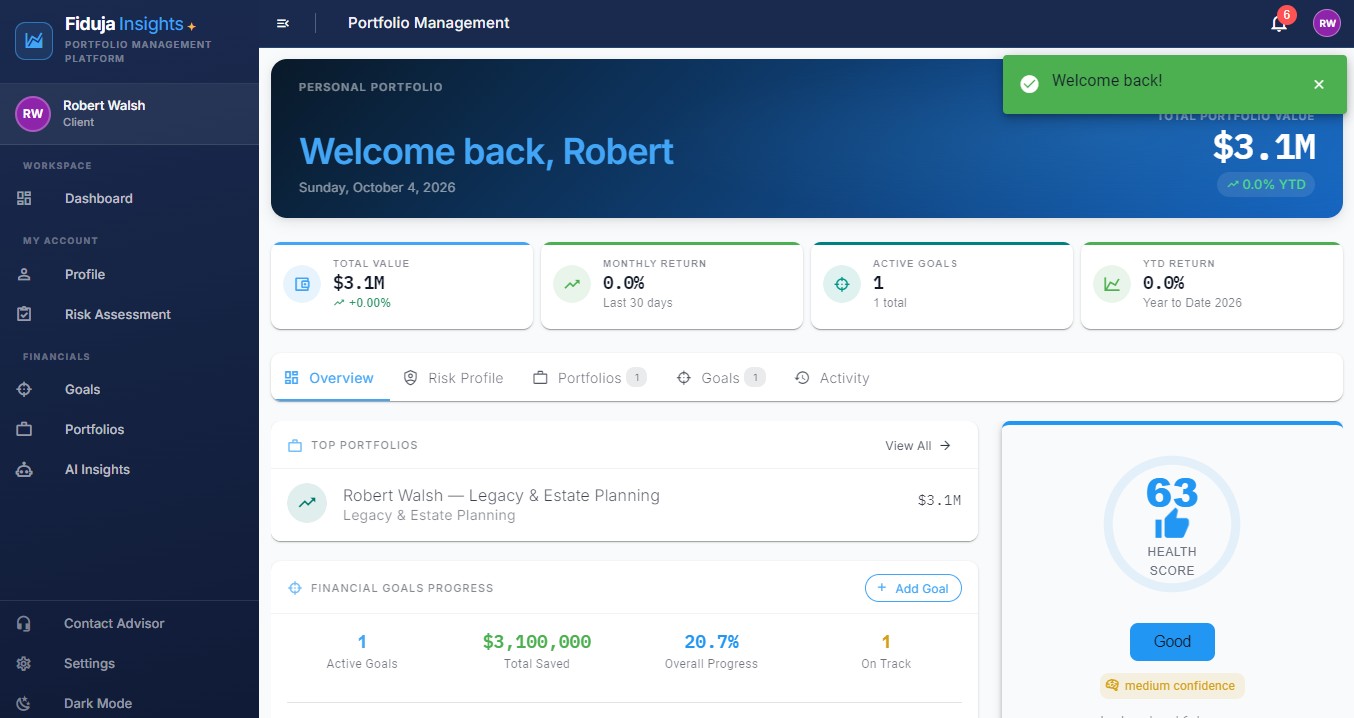
Task: Click the wallet icon in the Total Value card
Action: [302, 284]
